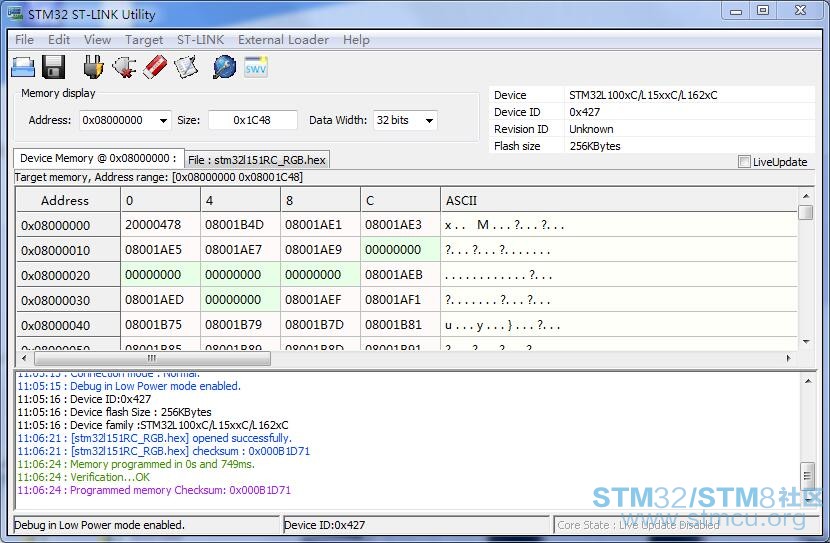Click column header 4
The height and width of the screenshot is (543, 830).
click(240, 200)
